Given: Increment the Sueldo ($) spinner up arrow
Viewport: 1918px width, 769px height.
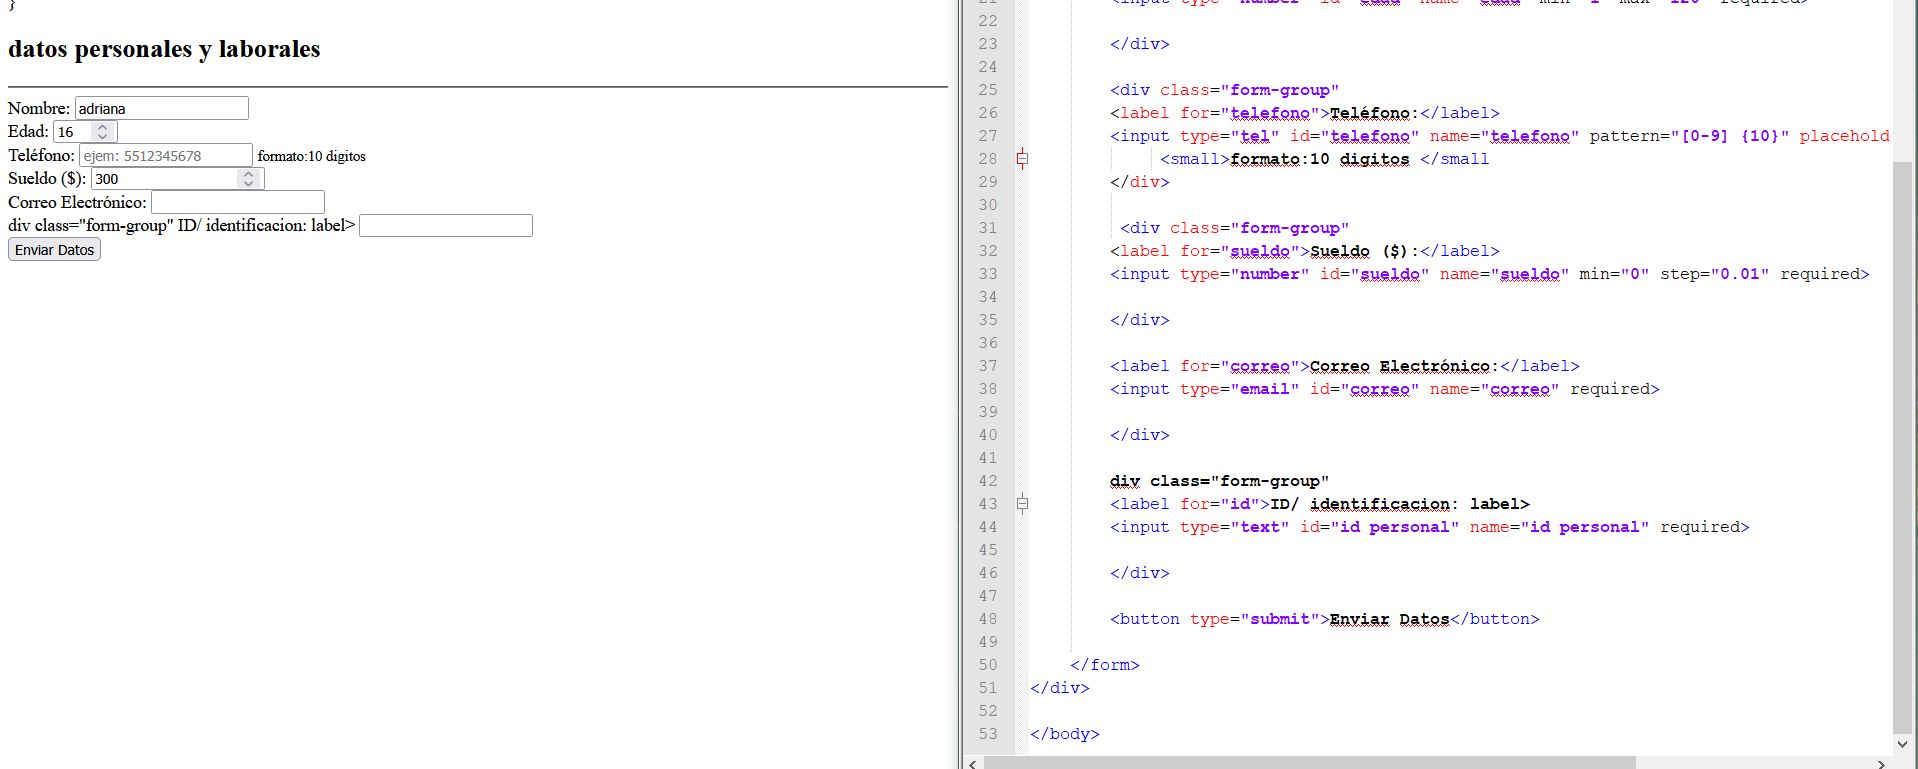Looking at the screenshot, I should click(x=248, y=174).
